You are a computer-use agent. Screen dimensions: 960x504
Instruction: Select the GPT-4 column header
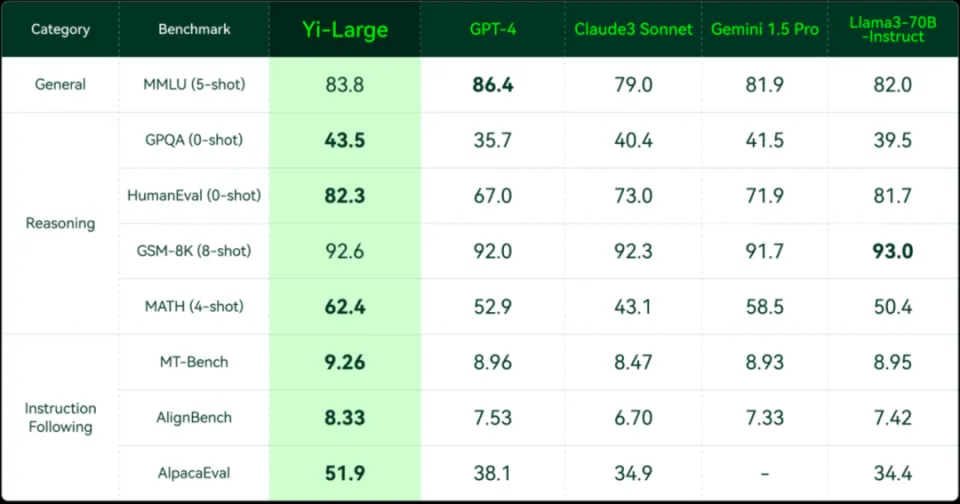[x=492, y=29]
